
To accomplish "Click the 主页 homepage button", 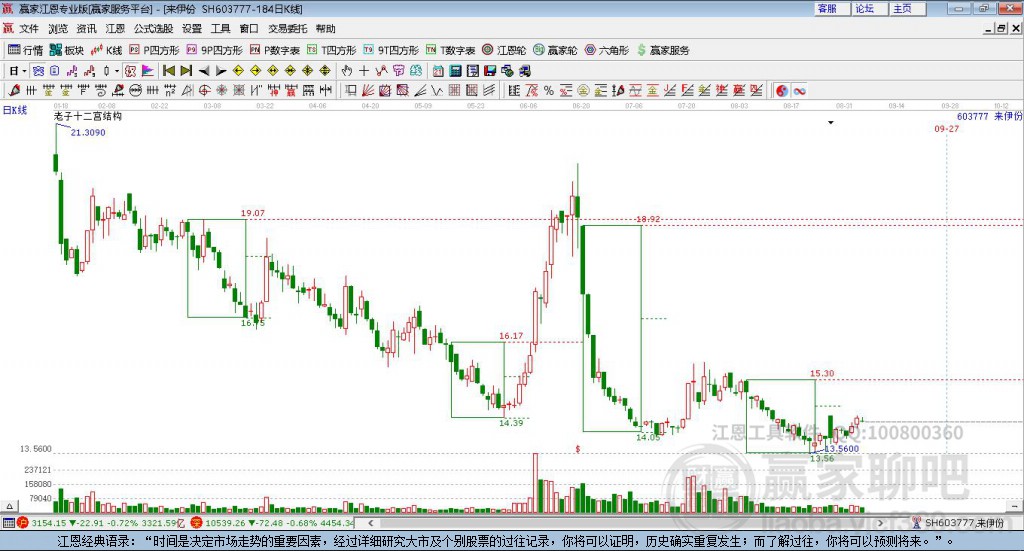I will [907, 8].
